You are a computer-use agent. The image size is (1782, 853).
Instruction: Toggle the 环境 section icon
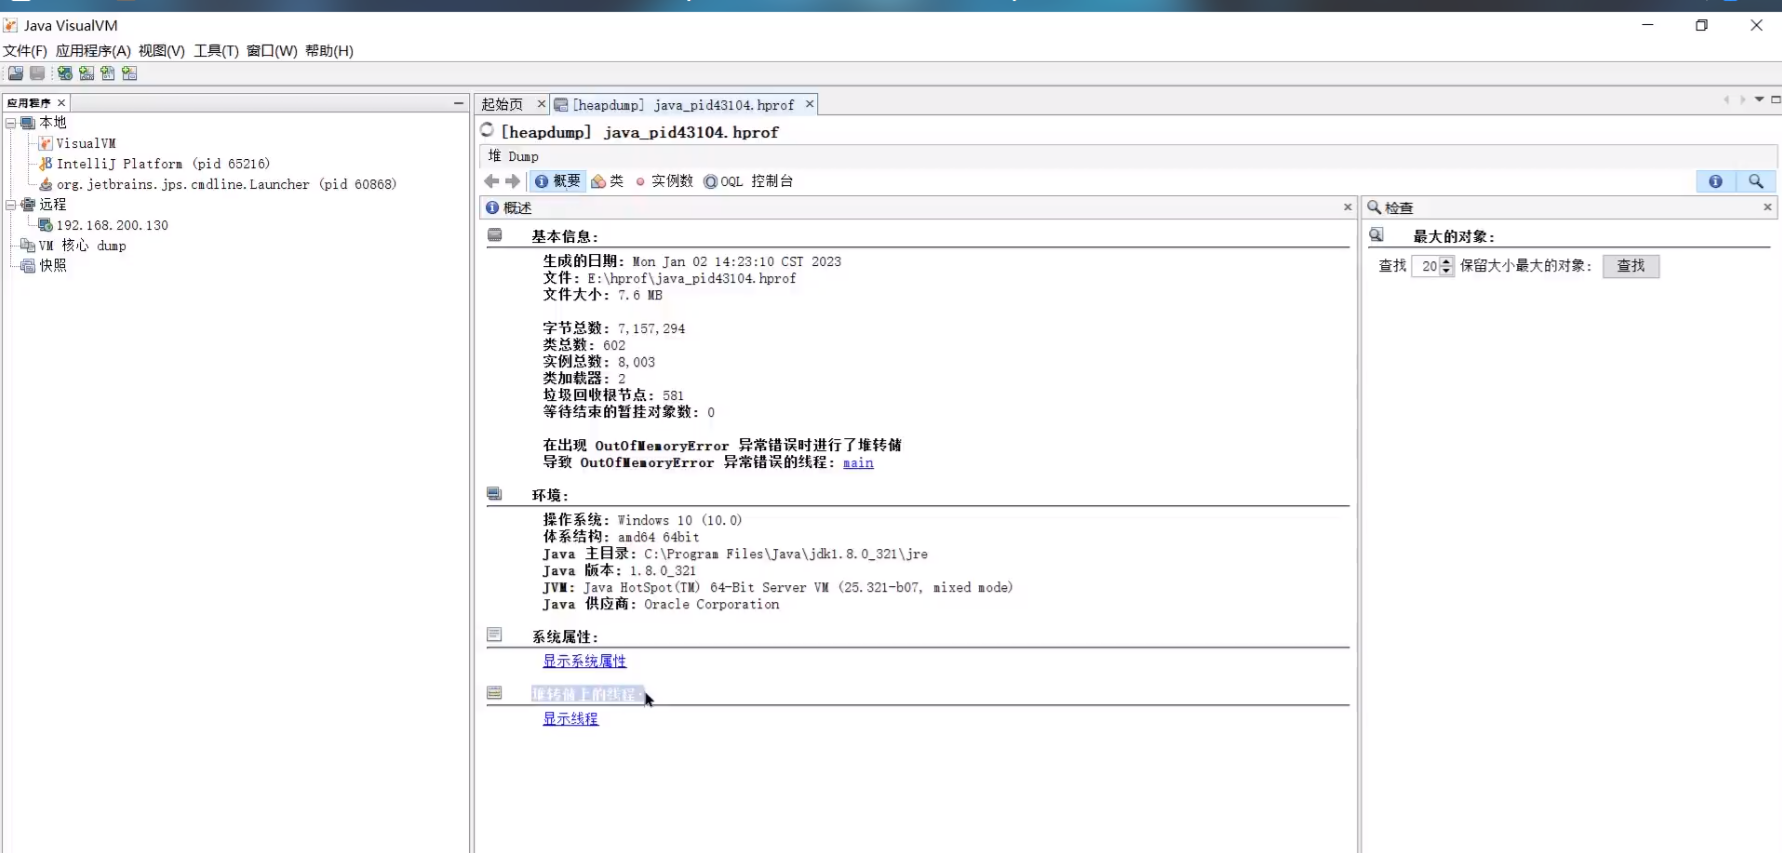[494, 494]
